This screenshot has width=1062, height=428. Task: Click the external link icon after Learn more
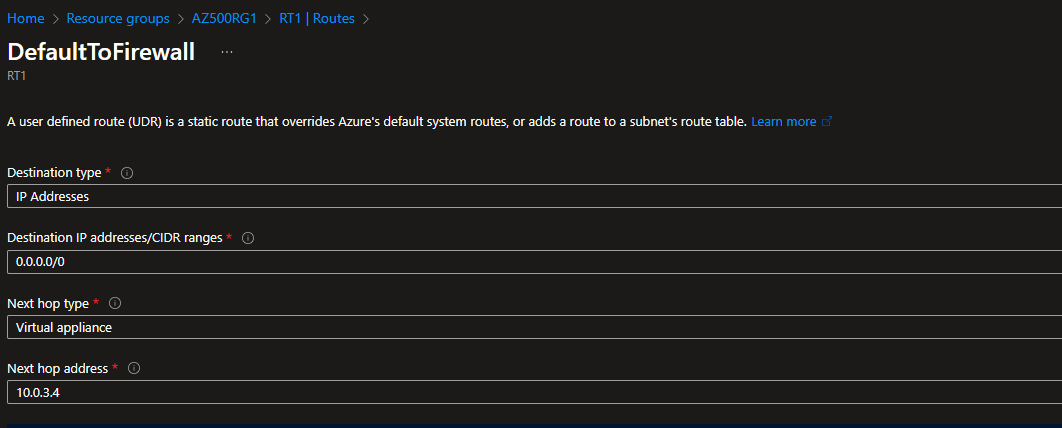click(827, 121)
